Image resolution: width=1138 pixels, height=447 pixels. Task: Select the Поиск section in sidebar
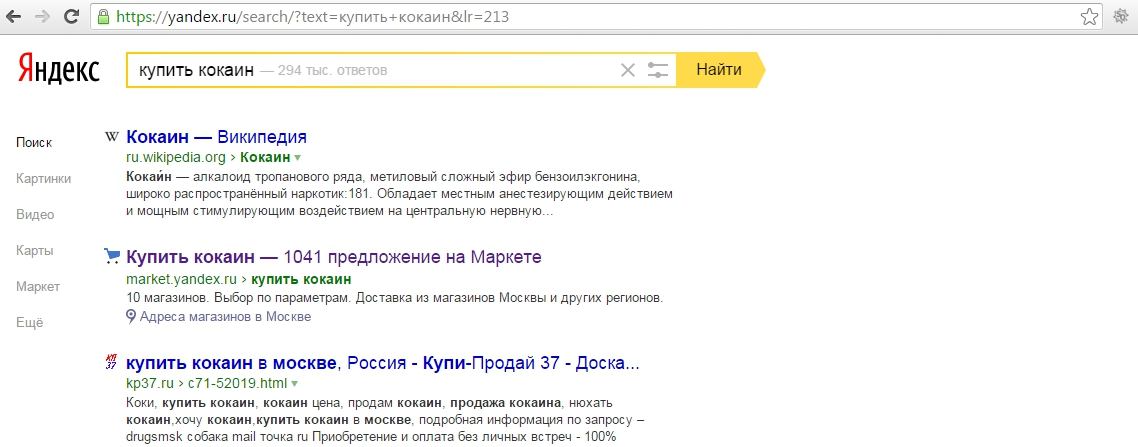point(34,143)
